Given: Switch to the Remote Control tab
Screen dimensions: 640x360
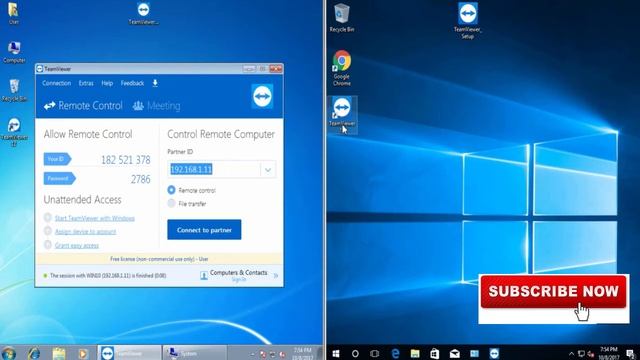Looking at the screenshot, I should pyautogui.click(x=83, y=106).
